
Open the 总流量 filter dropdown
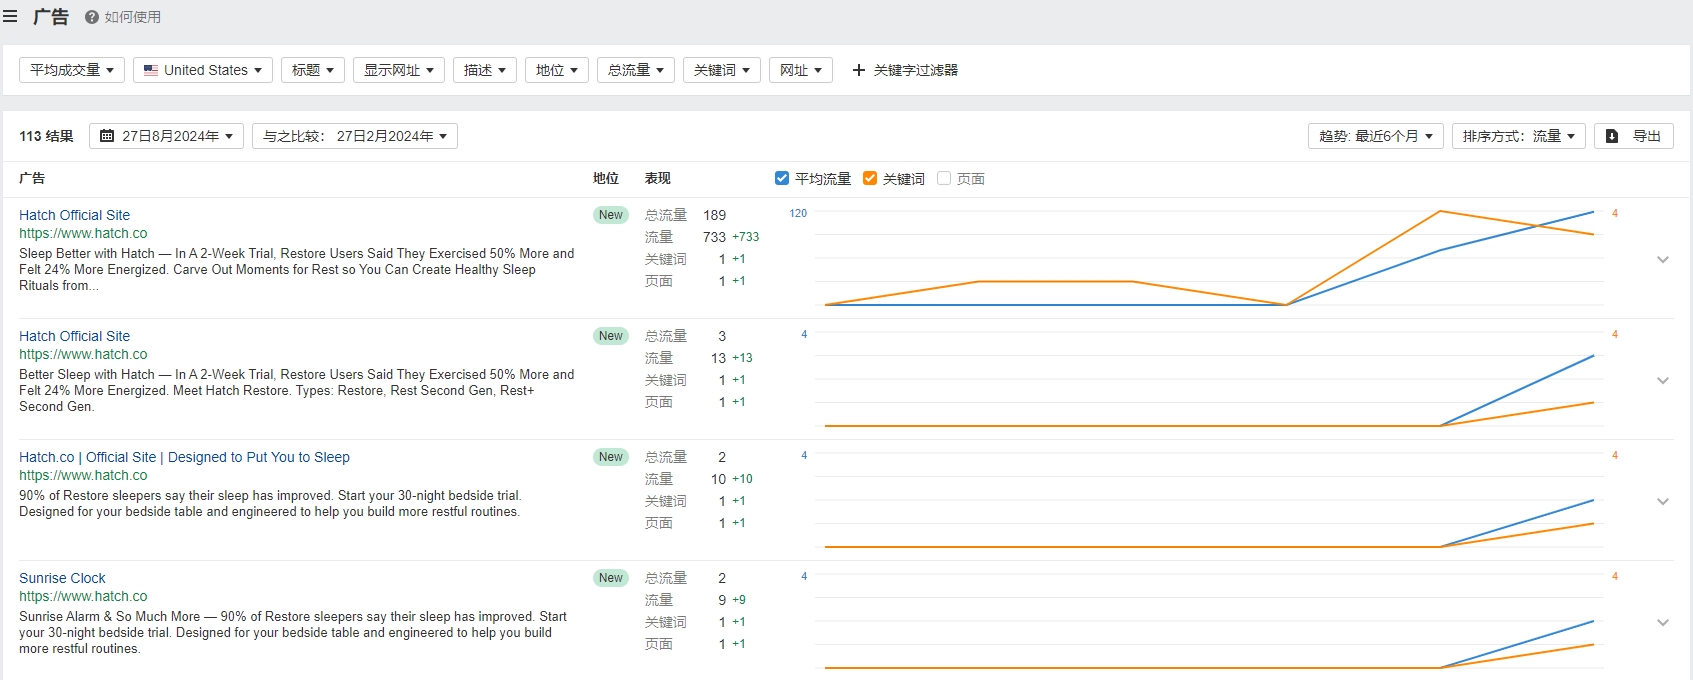636,70
